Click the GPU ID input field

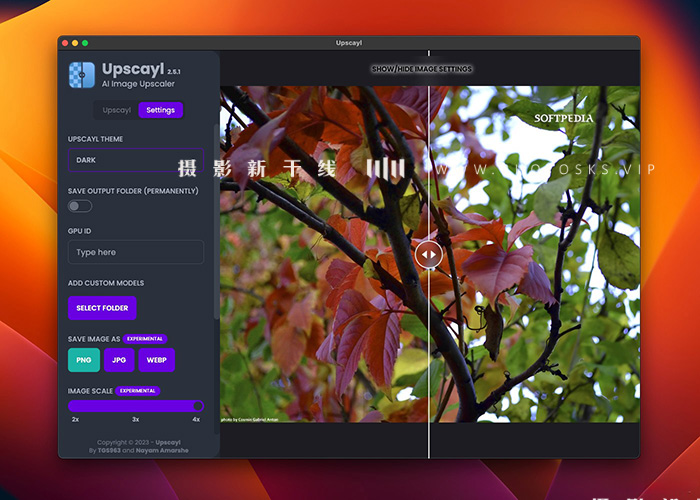coord(136,252)
